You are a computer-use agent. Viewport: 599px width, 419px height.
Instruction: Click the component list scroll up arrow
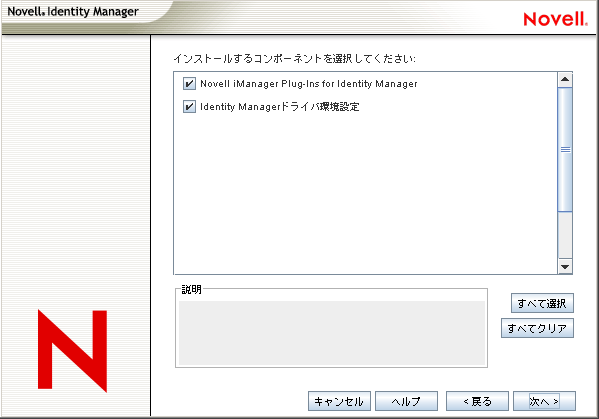(565, 80)
